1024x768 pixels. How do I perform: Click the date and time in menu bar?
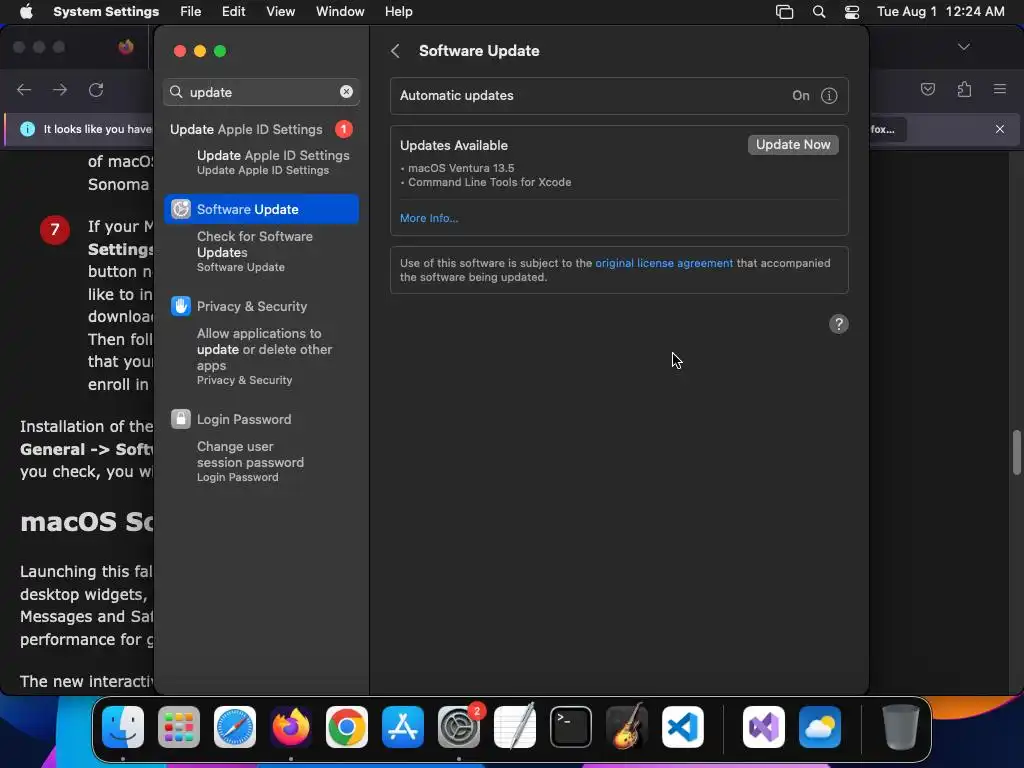pos(940,12)
